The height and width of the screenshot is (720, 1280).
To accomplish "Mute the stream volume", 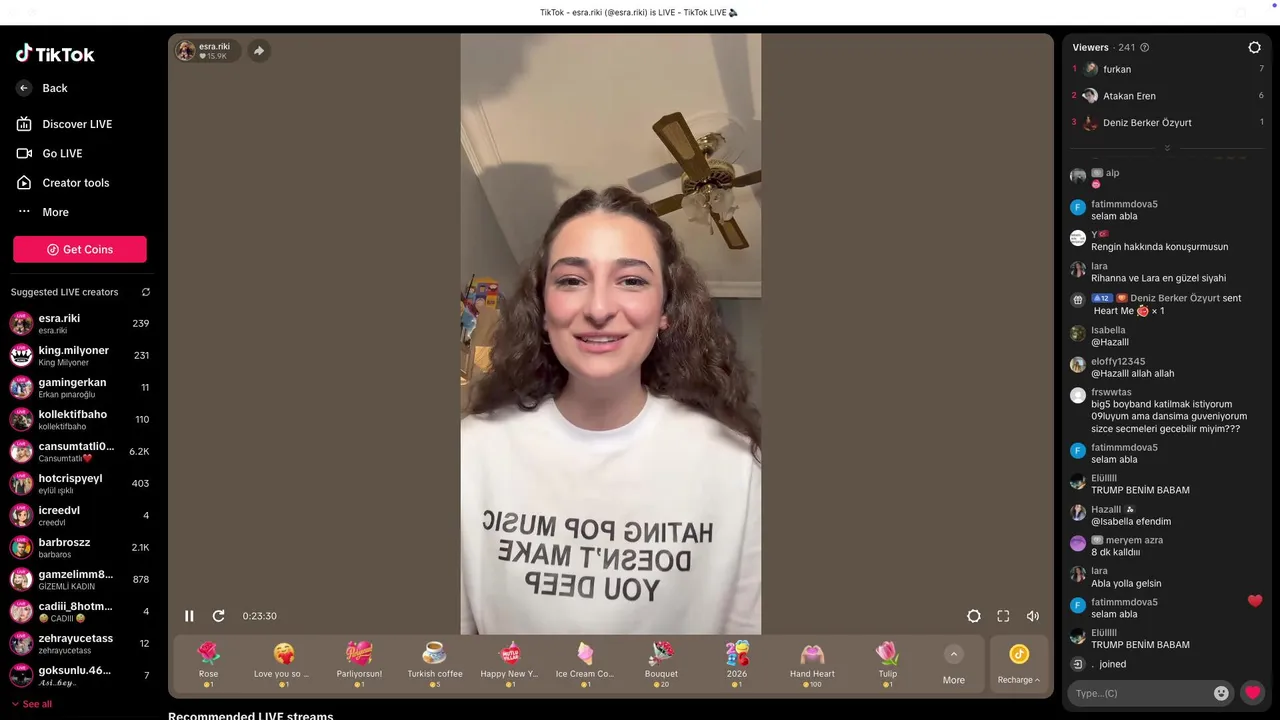I will 1033,616.
